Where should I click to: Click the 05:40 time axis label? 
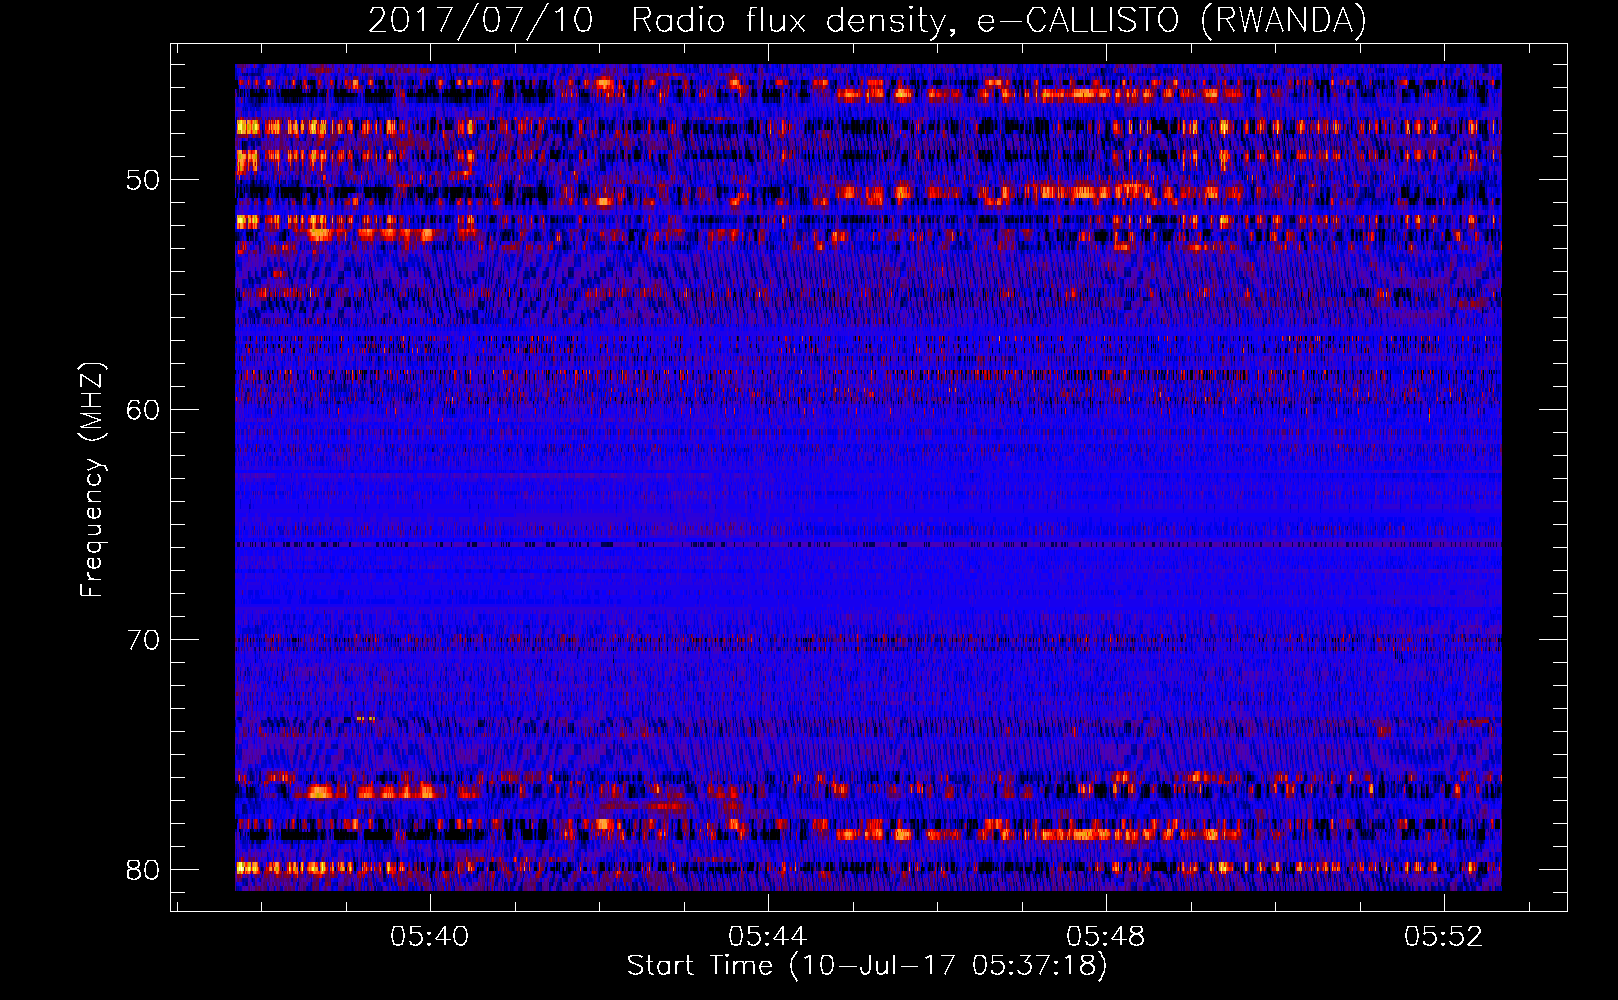point(430,936)
